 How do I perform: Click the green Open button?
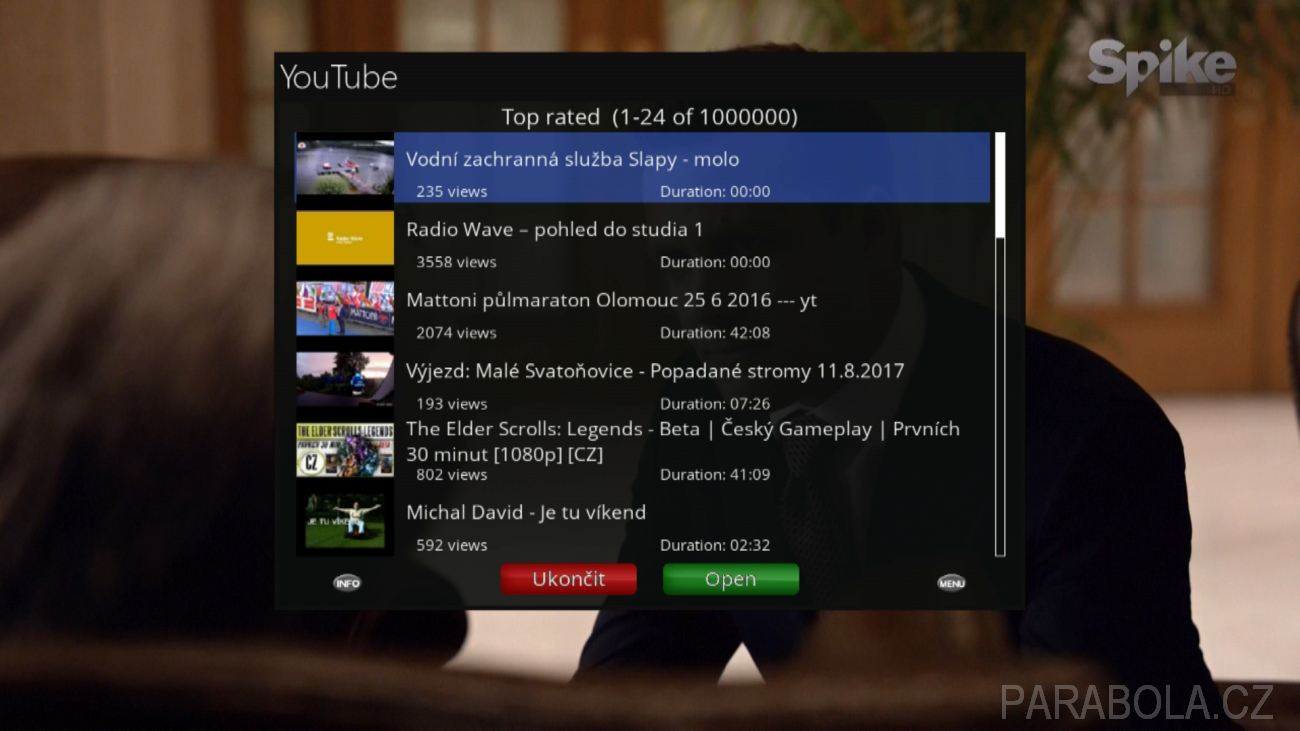(731, 579)
